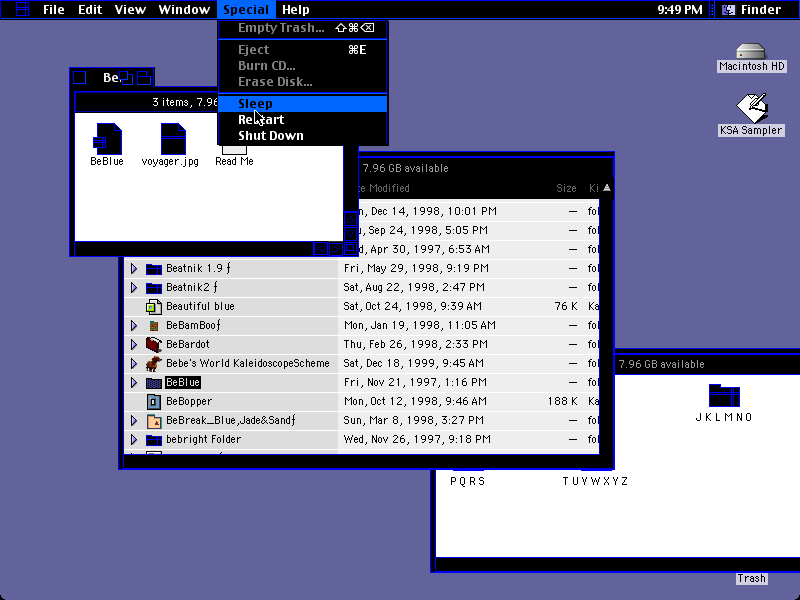
Task: Open the File menu
Action: pyautogui.click(x=54, y=9)
